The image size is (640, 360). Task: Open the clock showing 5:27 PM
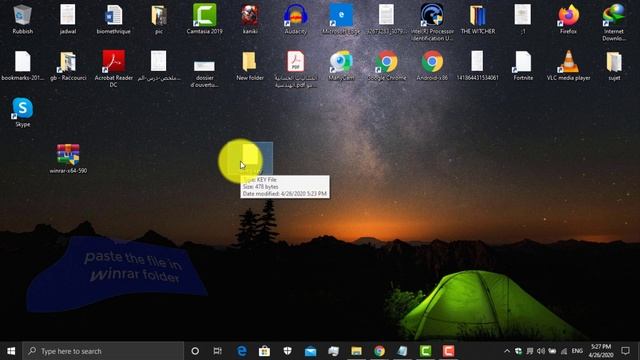coord(601,351)
